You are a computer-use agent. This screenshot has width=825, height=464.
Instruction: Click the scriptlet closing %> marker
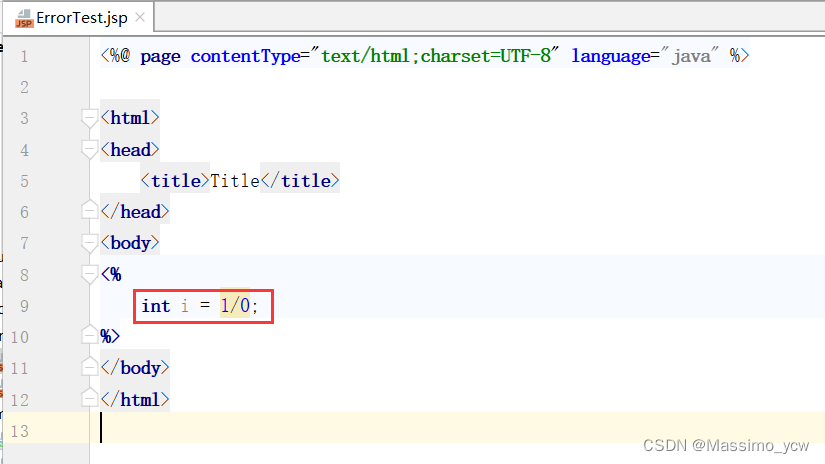coord(110,336)
